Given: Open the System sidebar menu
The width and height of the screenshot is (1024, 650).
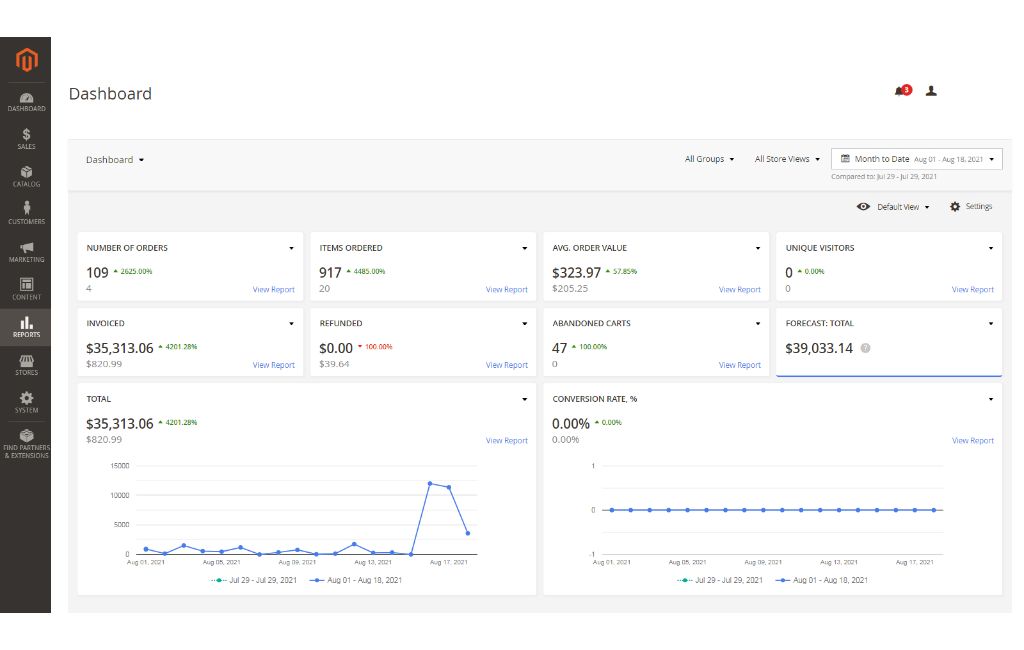Looking at the screenshot, I should click(x=26, y=402).
